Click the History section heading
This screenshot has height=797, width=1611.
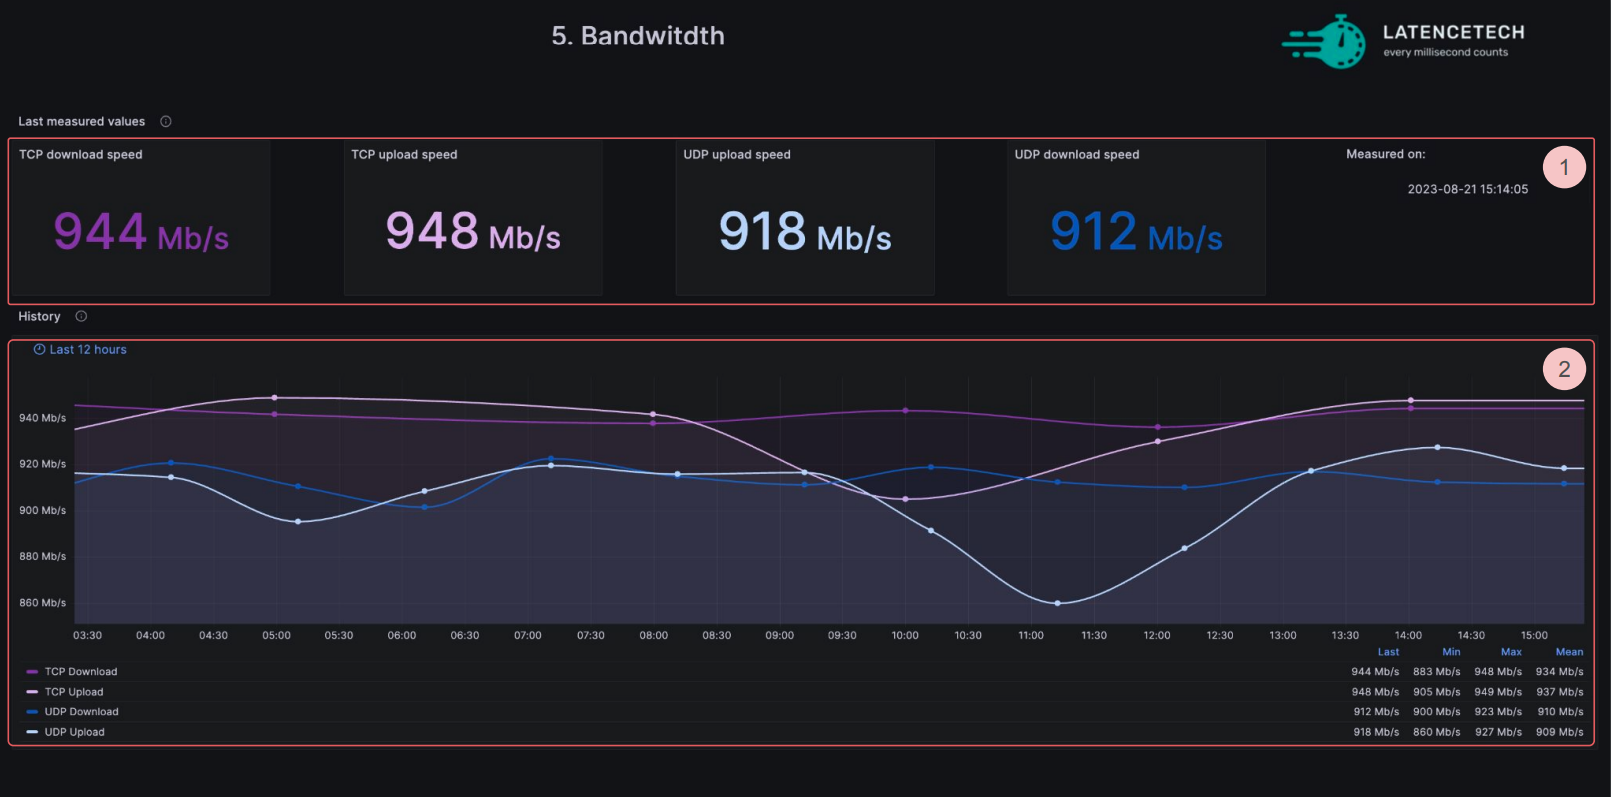(39, 317)
